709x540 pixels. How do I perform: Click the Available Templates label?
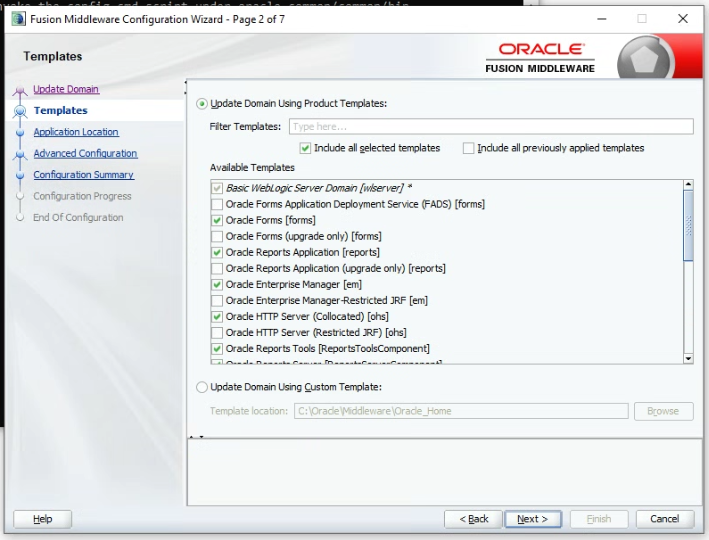[x=252, y=168]
